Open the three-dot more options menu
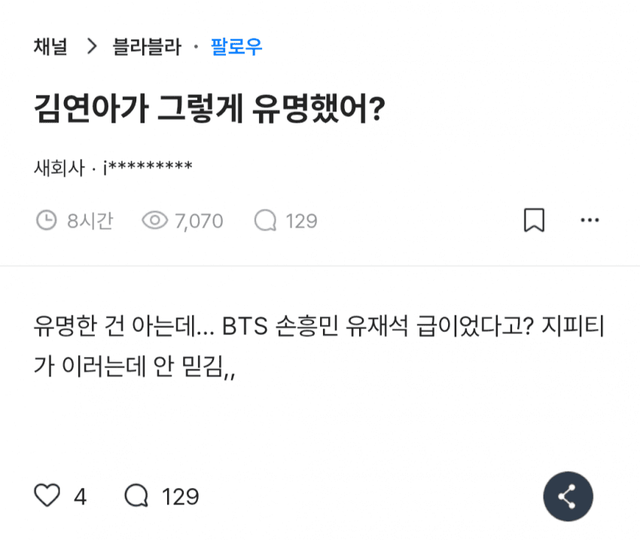 coord(591,220)
